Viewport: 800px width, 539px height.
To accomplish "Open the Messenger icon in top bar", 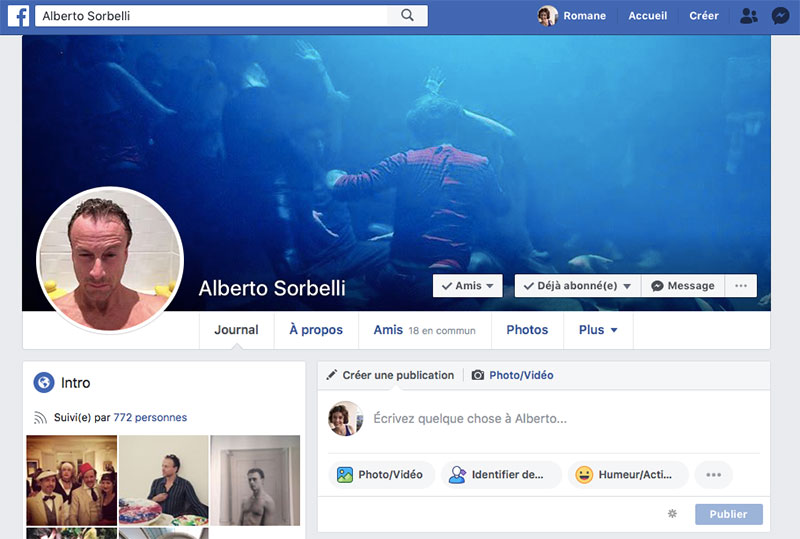I will (781, 16).
